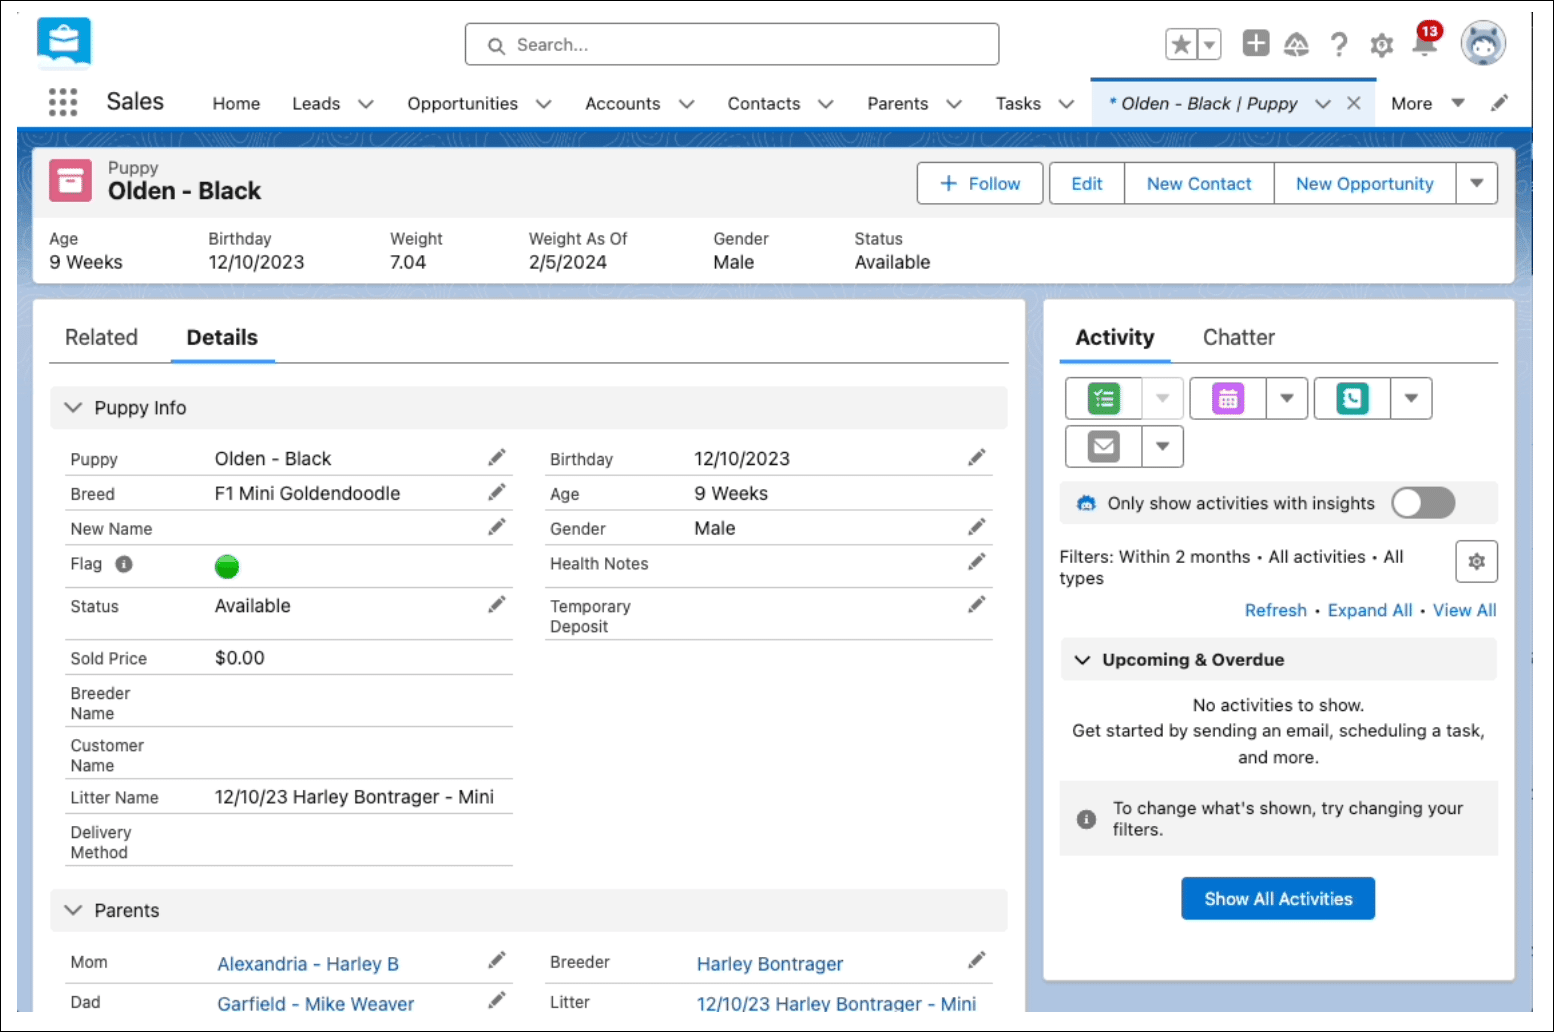Screen dimensions: 1554x1032
Task: Open the App Launcher grid icon
Action: [x=63, y=102]
